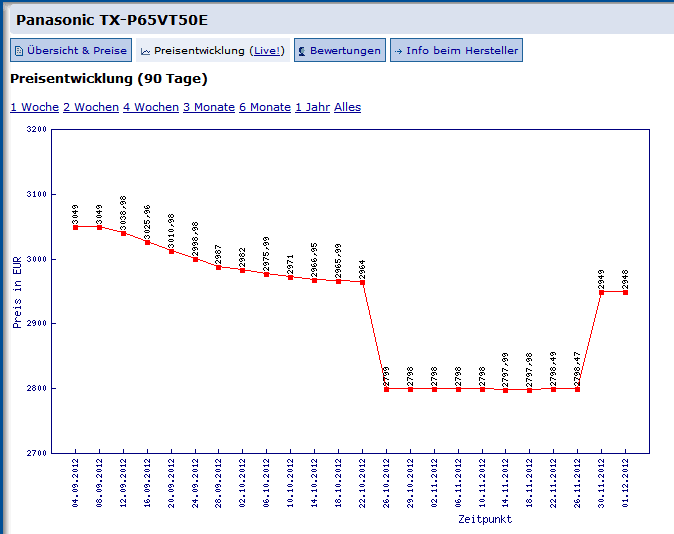
Task: Show price history for 1 Jahr
Action: (312, 107)
